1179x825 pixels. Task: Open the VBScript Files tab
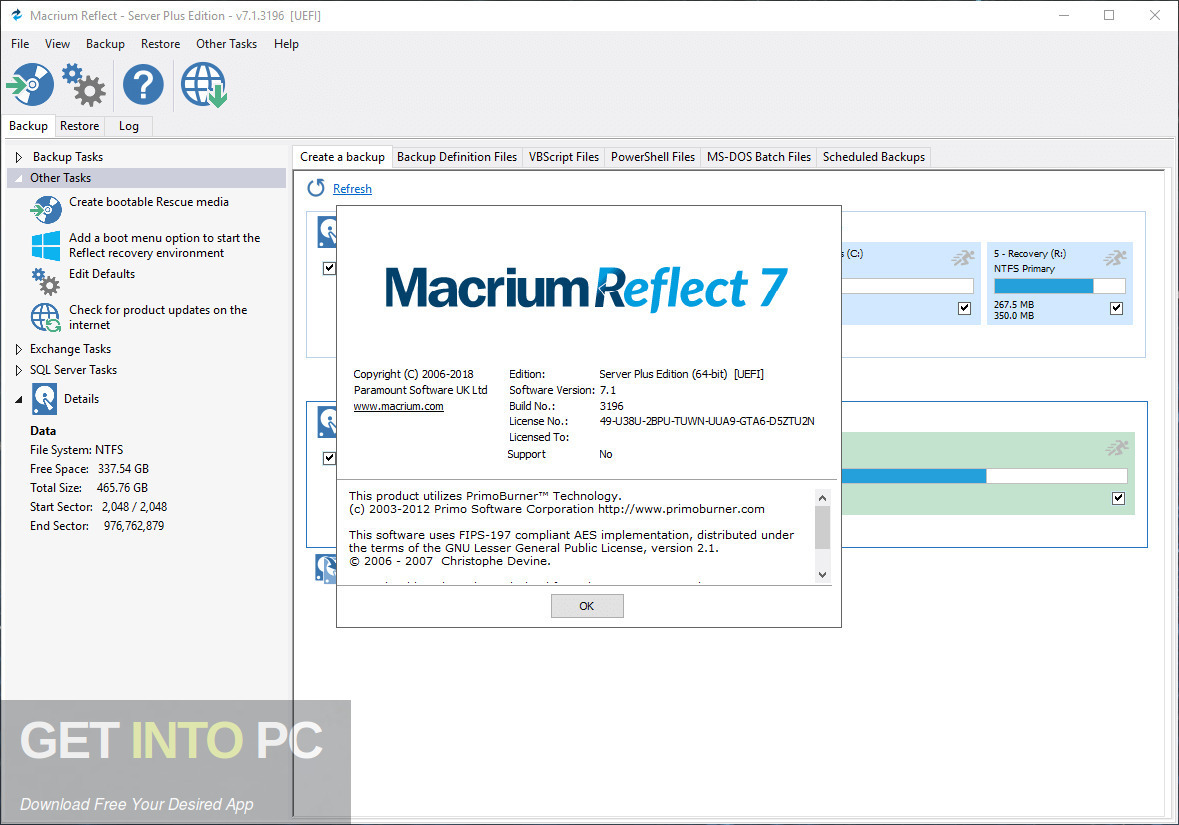(x=564, y=157)
